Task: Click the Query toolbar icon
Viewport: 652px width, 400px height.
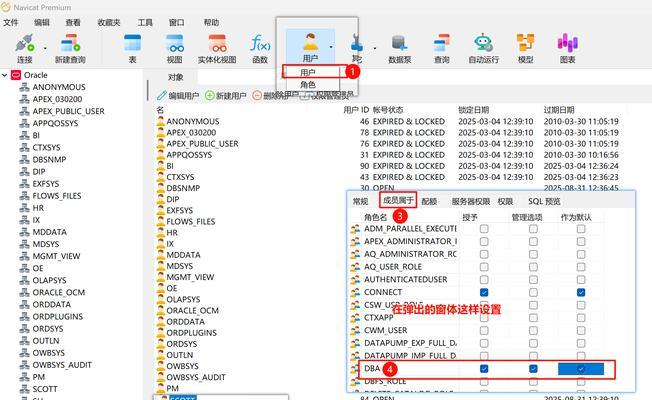Action: coord(442,43)
